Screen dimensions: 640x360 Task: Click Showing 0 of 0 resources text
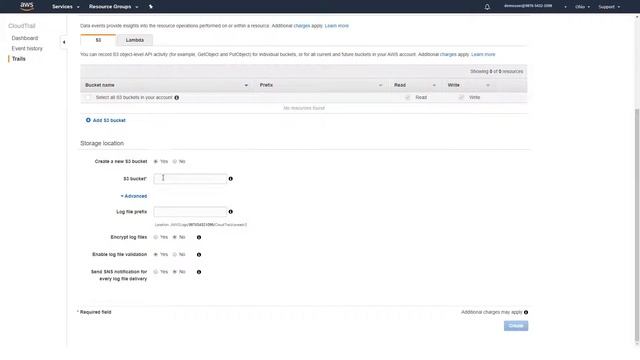496,71
